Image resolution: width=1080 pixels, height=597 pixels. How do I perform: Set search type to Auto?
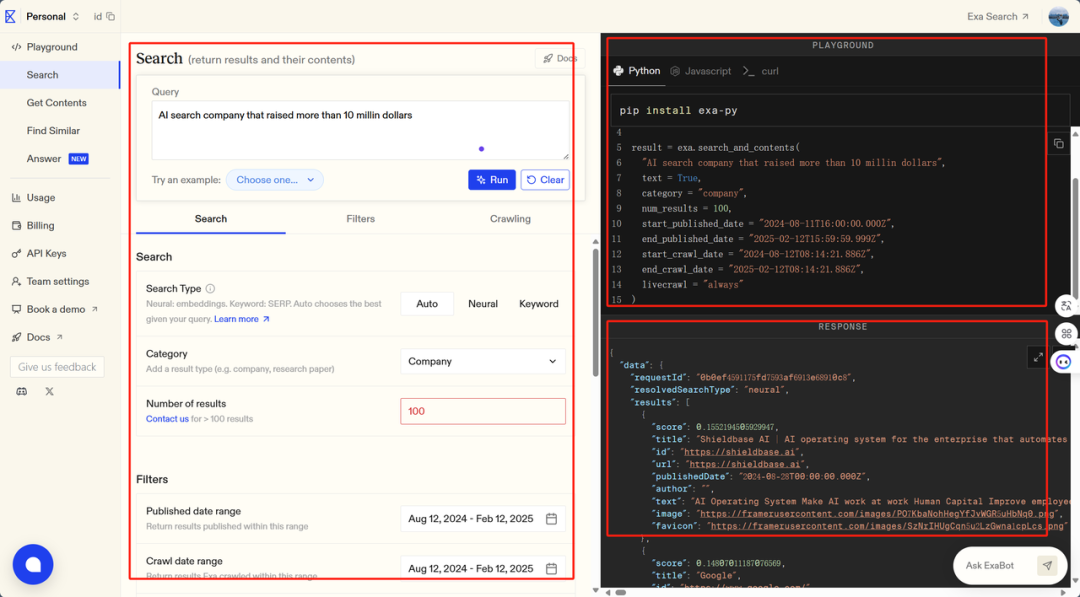tap(427, 304)
